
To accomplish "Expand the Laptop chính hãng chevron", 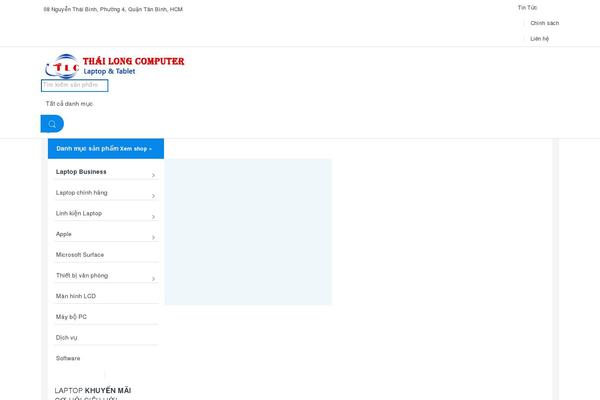I will [153, 196].
